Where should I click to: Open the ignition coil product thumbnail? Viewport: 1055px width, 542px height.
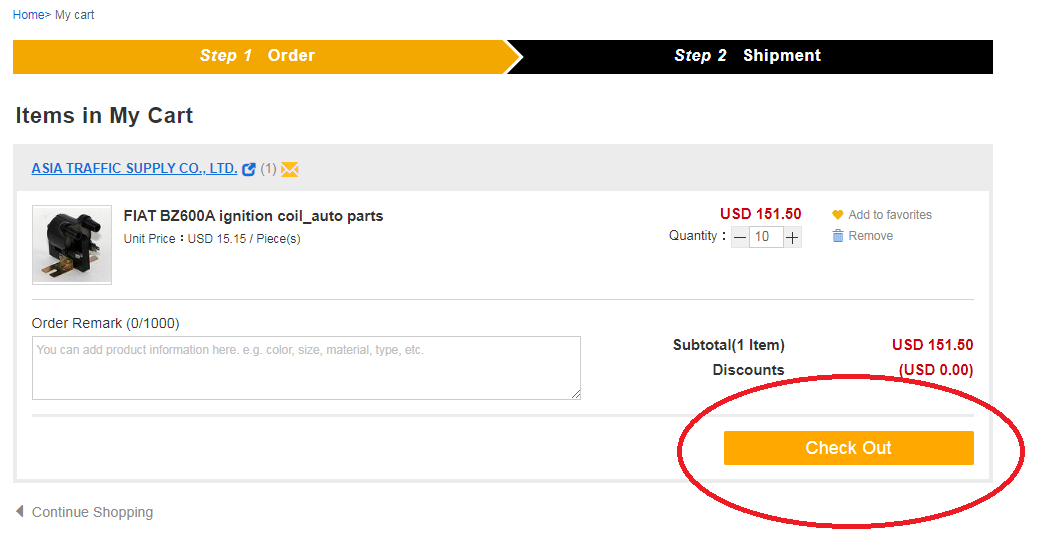tap(72, 245)
